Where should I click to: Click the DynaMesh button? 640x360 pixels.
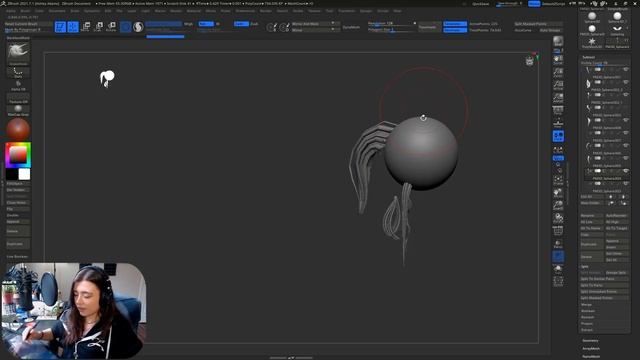point(351,27)
